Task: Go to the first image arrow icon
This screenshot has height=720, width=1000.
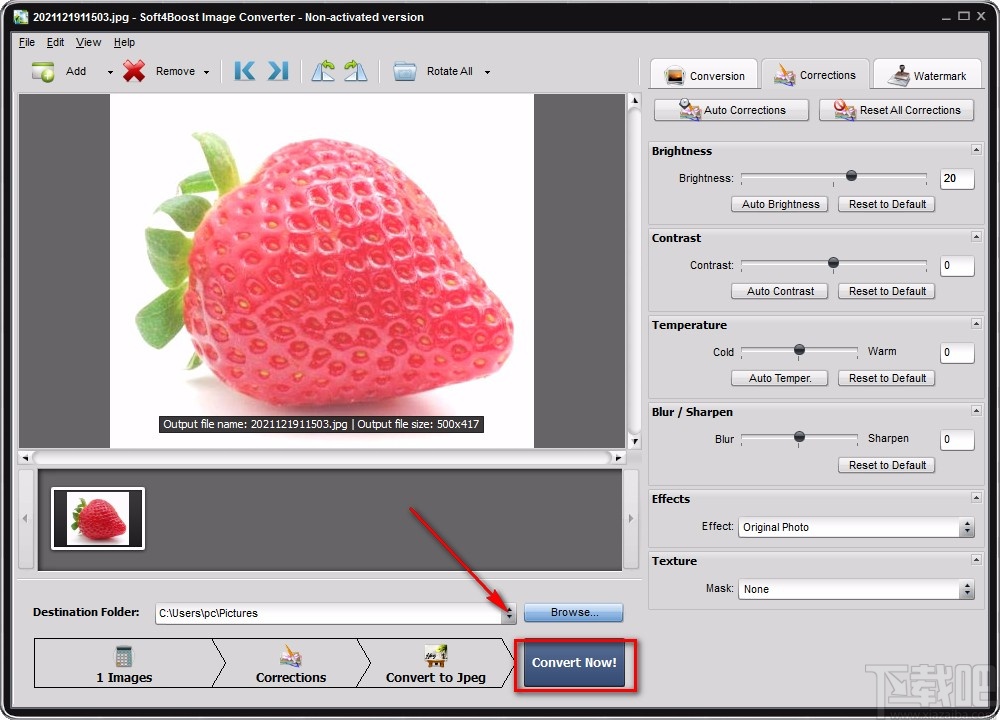Action: tap(244, 71)
